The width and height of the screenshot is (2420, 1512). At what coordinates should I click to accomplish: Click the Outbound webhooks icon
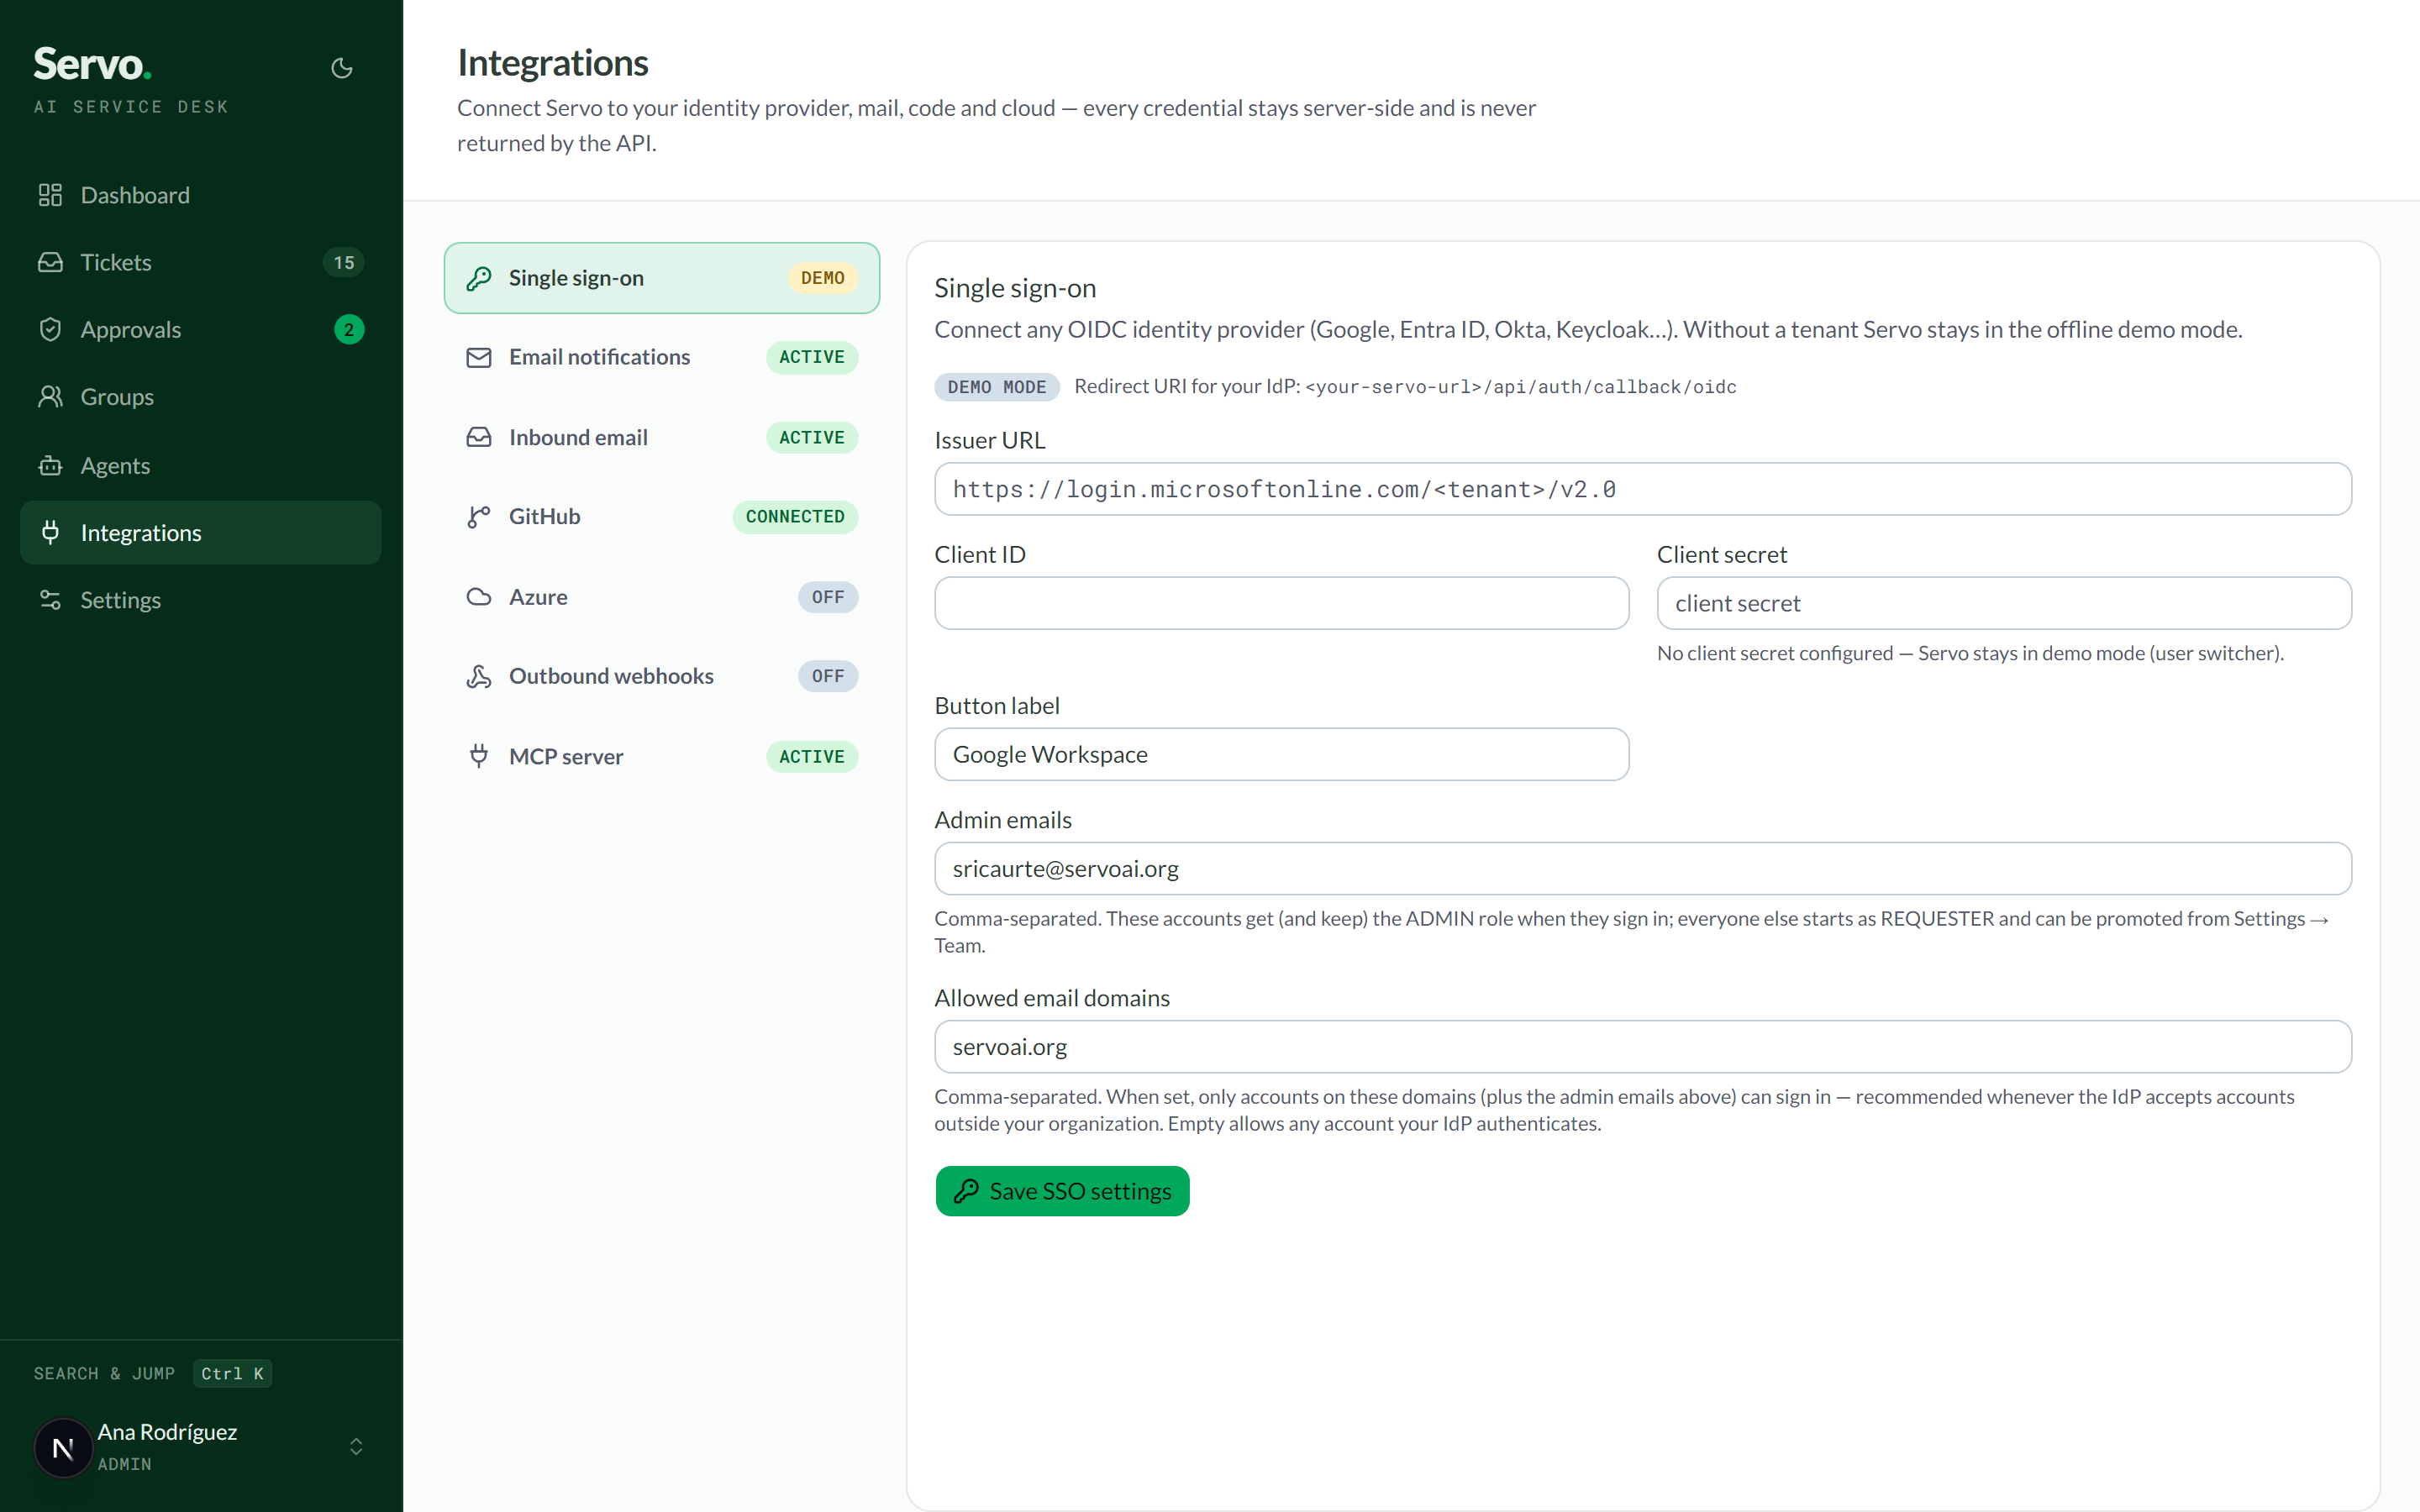[x=479, y=676]
